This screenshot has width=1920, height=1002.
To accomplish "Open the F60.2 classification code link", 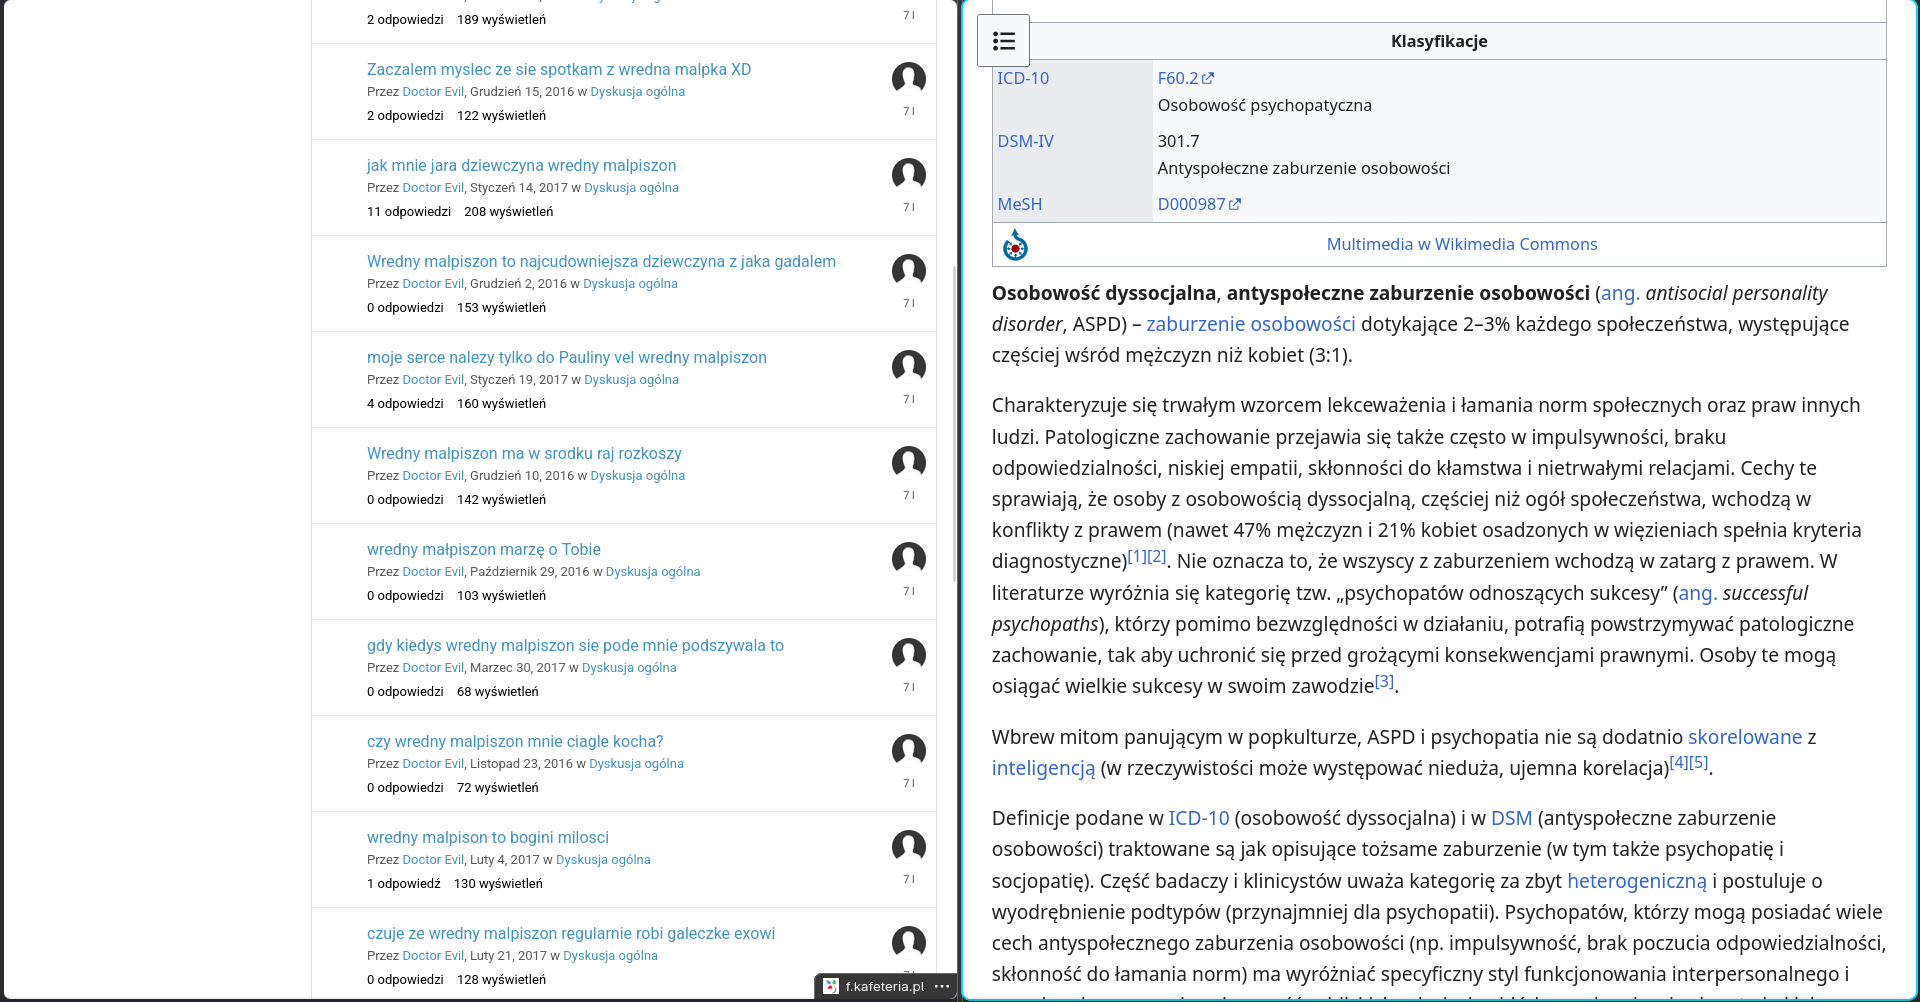I will point(1178,78).
